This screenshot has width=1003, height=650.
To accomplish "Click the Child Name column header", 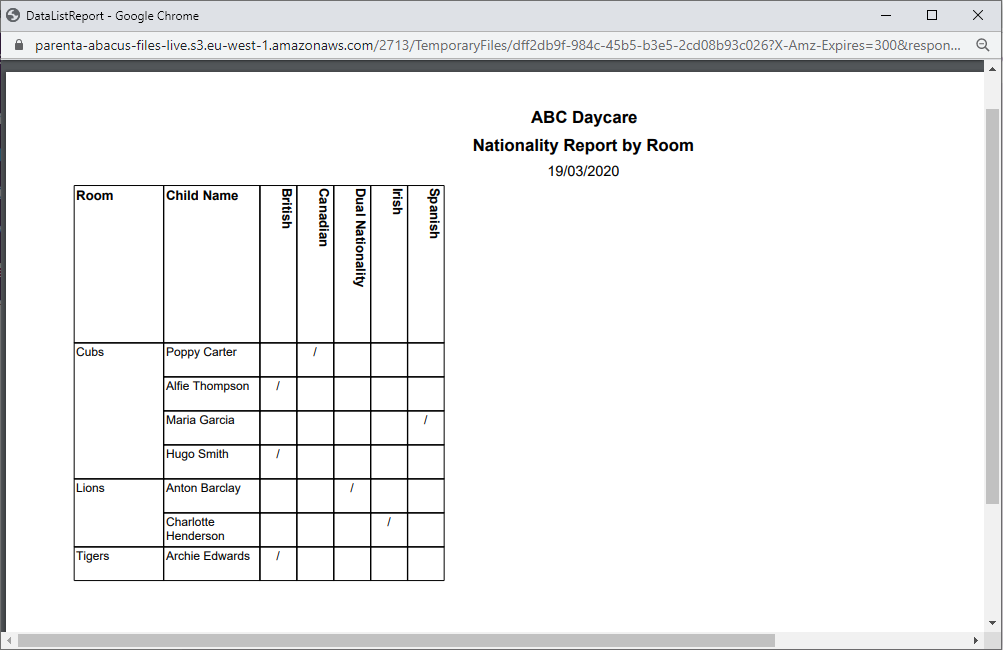I will [x=212, y=264].
